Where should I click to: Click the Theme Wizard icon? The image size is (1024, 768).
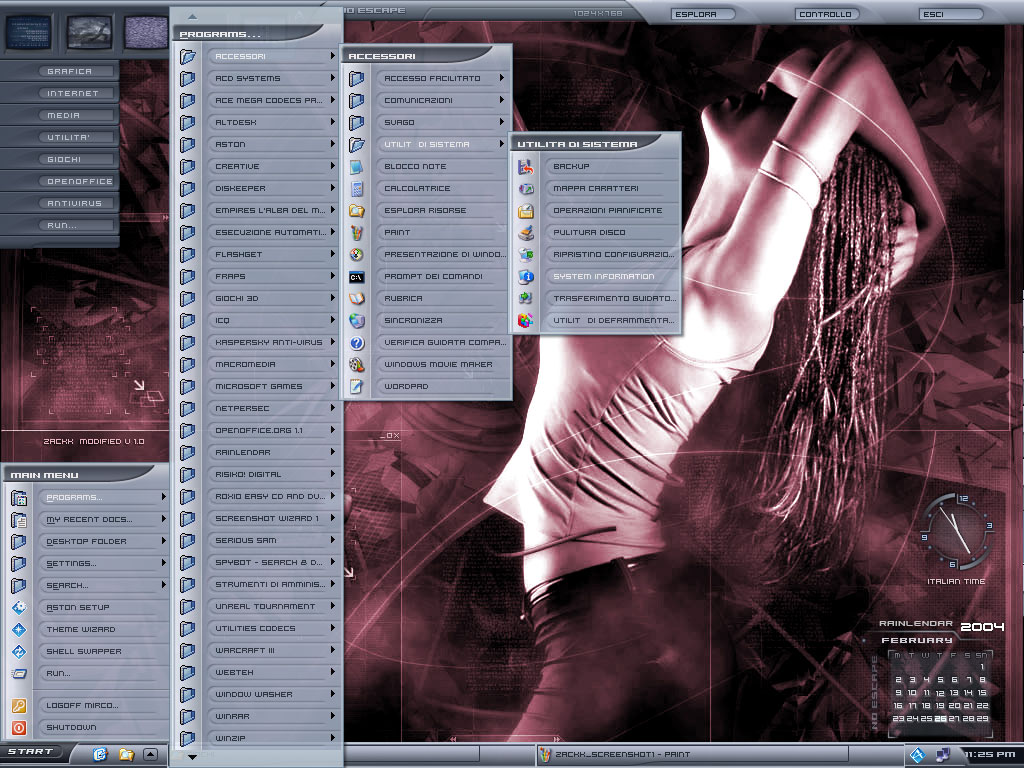click(x=19, y=630)
